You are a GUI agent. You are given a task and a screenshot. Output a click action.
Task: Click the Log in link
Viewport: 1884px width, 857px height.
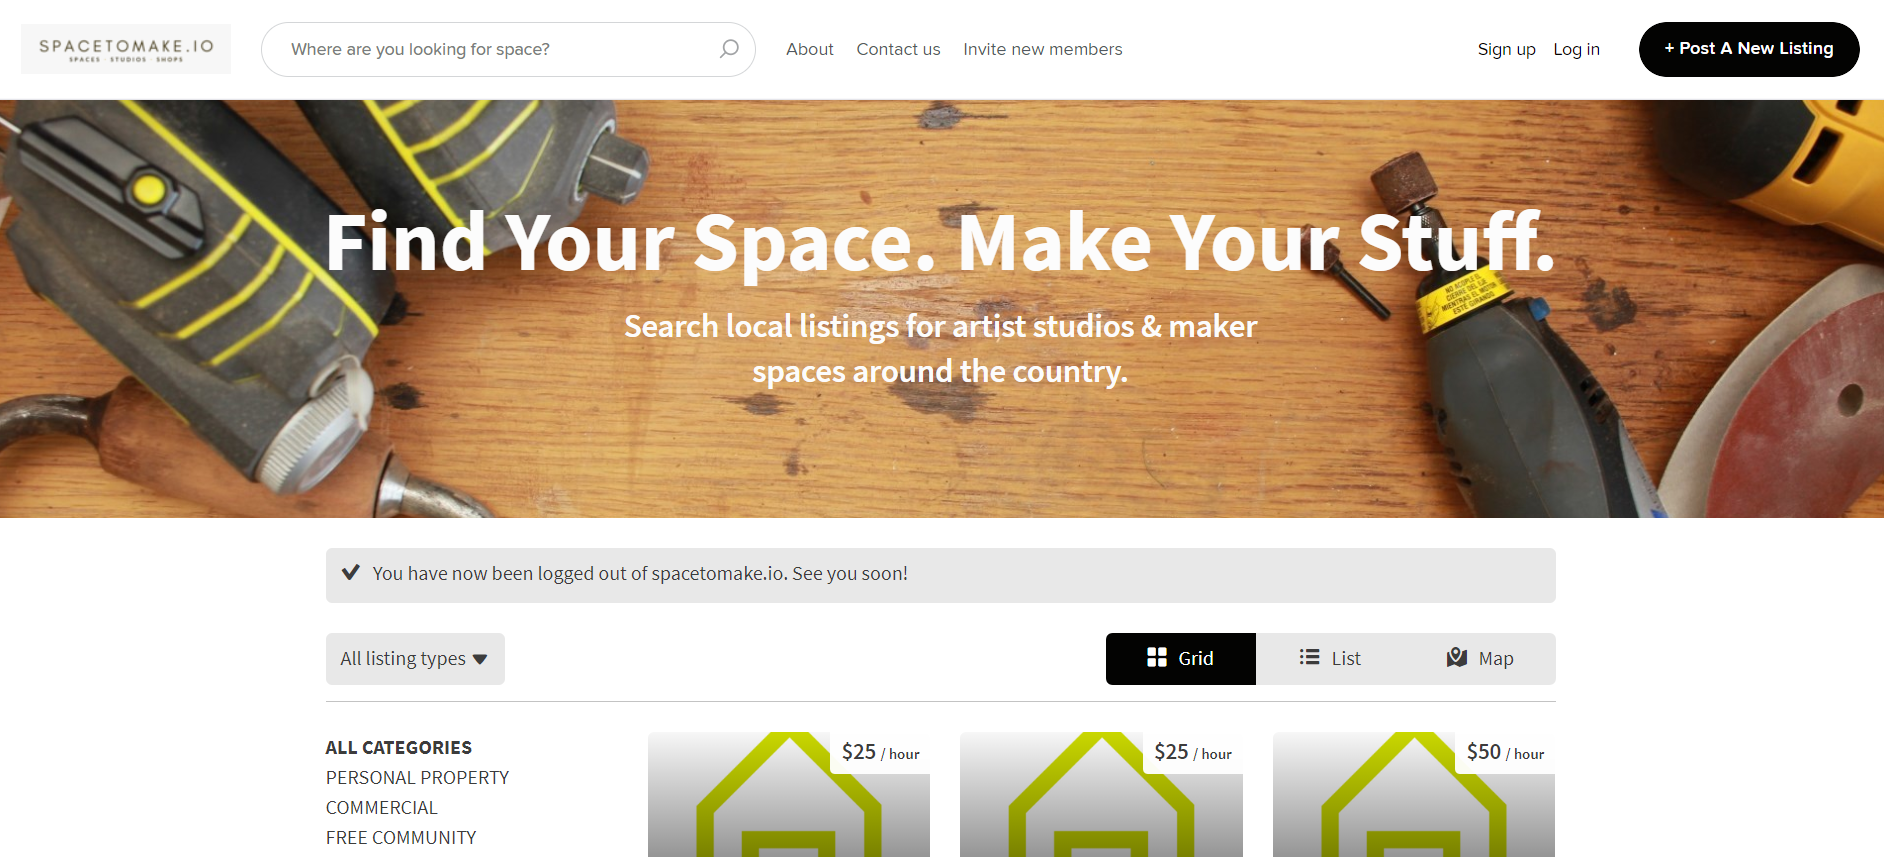1576,49
